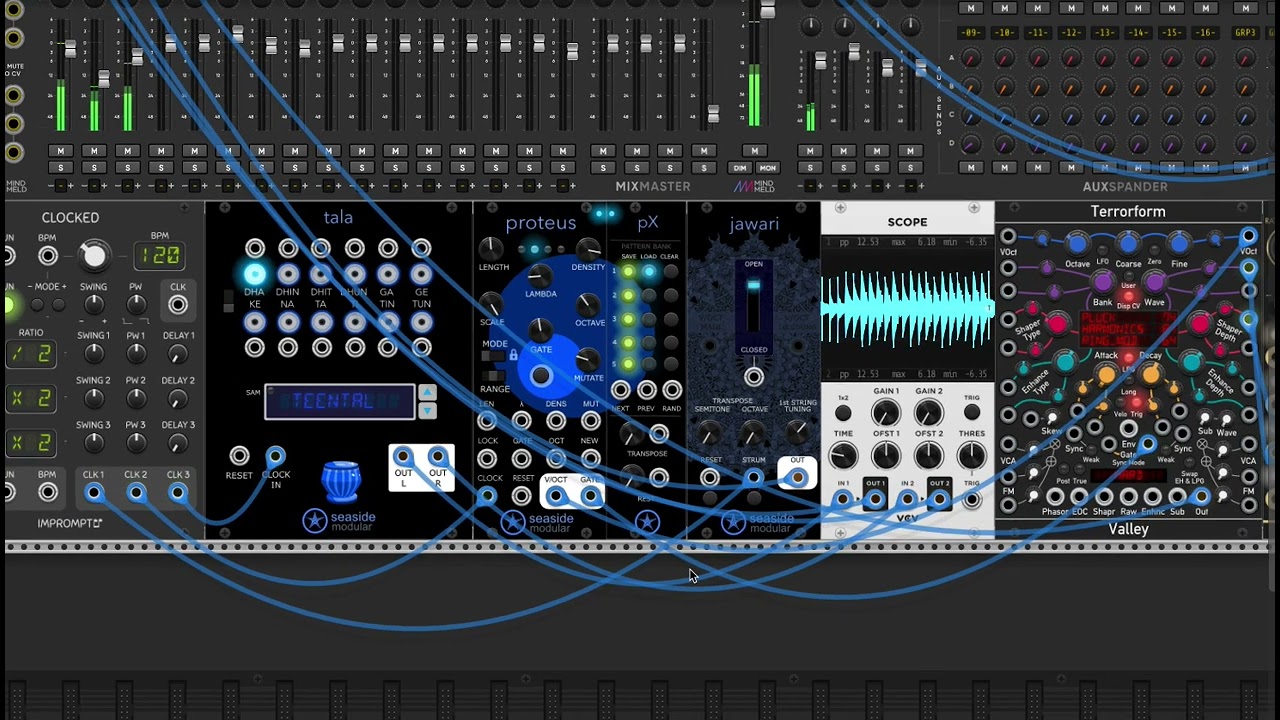Click the Attack knob on Terrorform
This screenshot has width=1280, height=720.
tap(1106, 373)
